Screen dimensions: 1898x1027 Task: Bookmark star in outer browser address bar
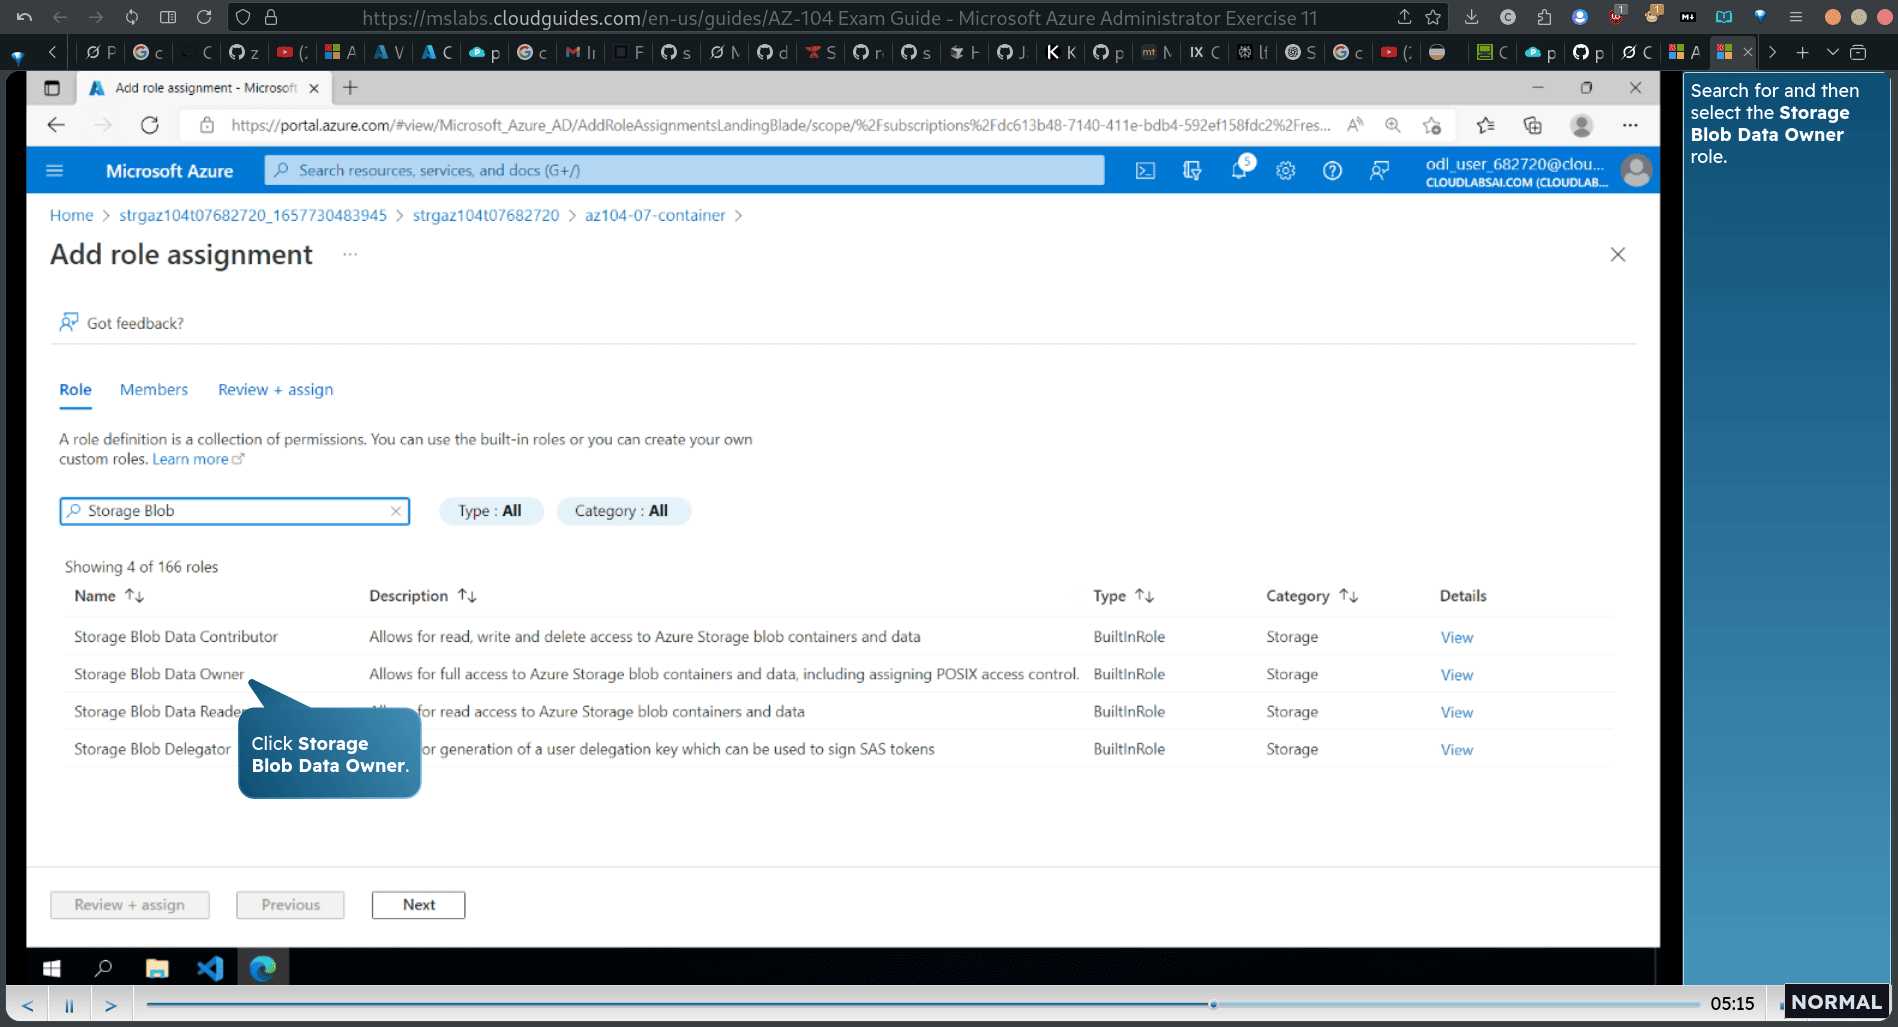coord(1433,17)
